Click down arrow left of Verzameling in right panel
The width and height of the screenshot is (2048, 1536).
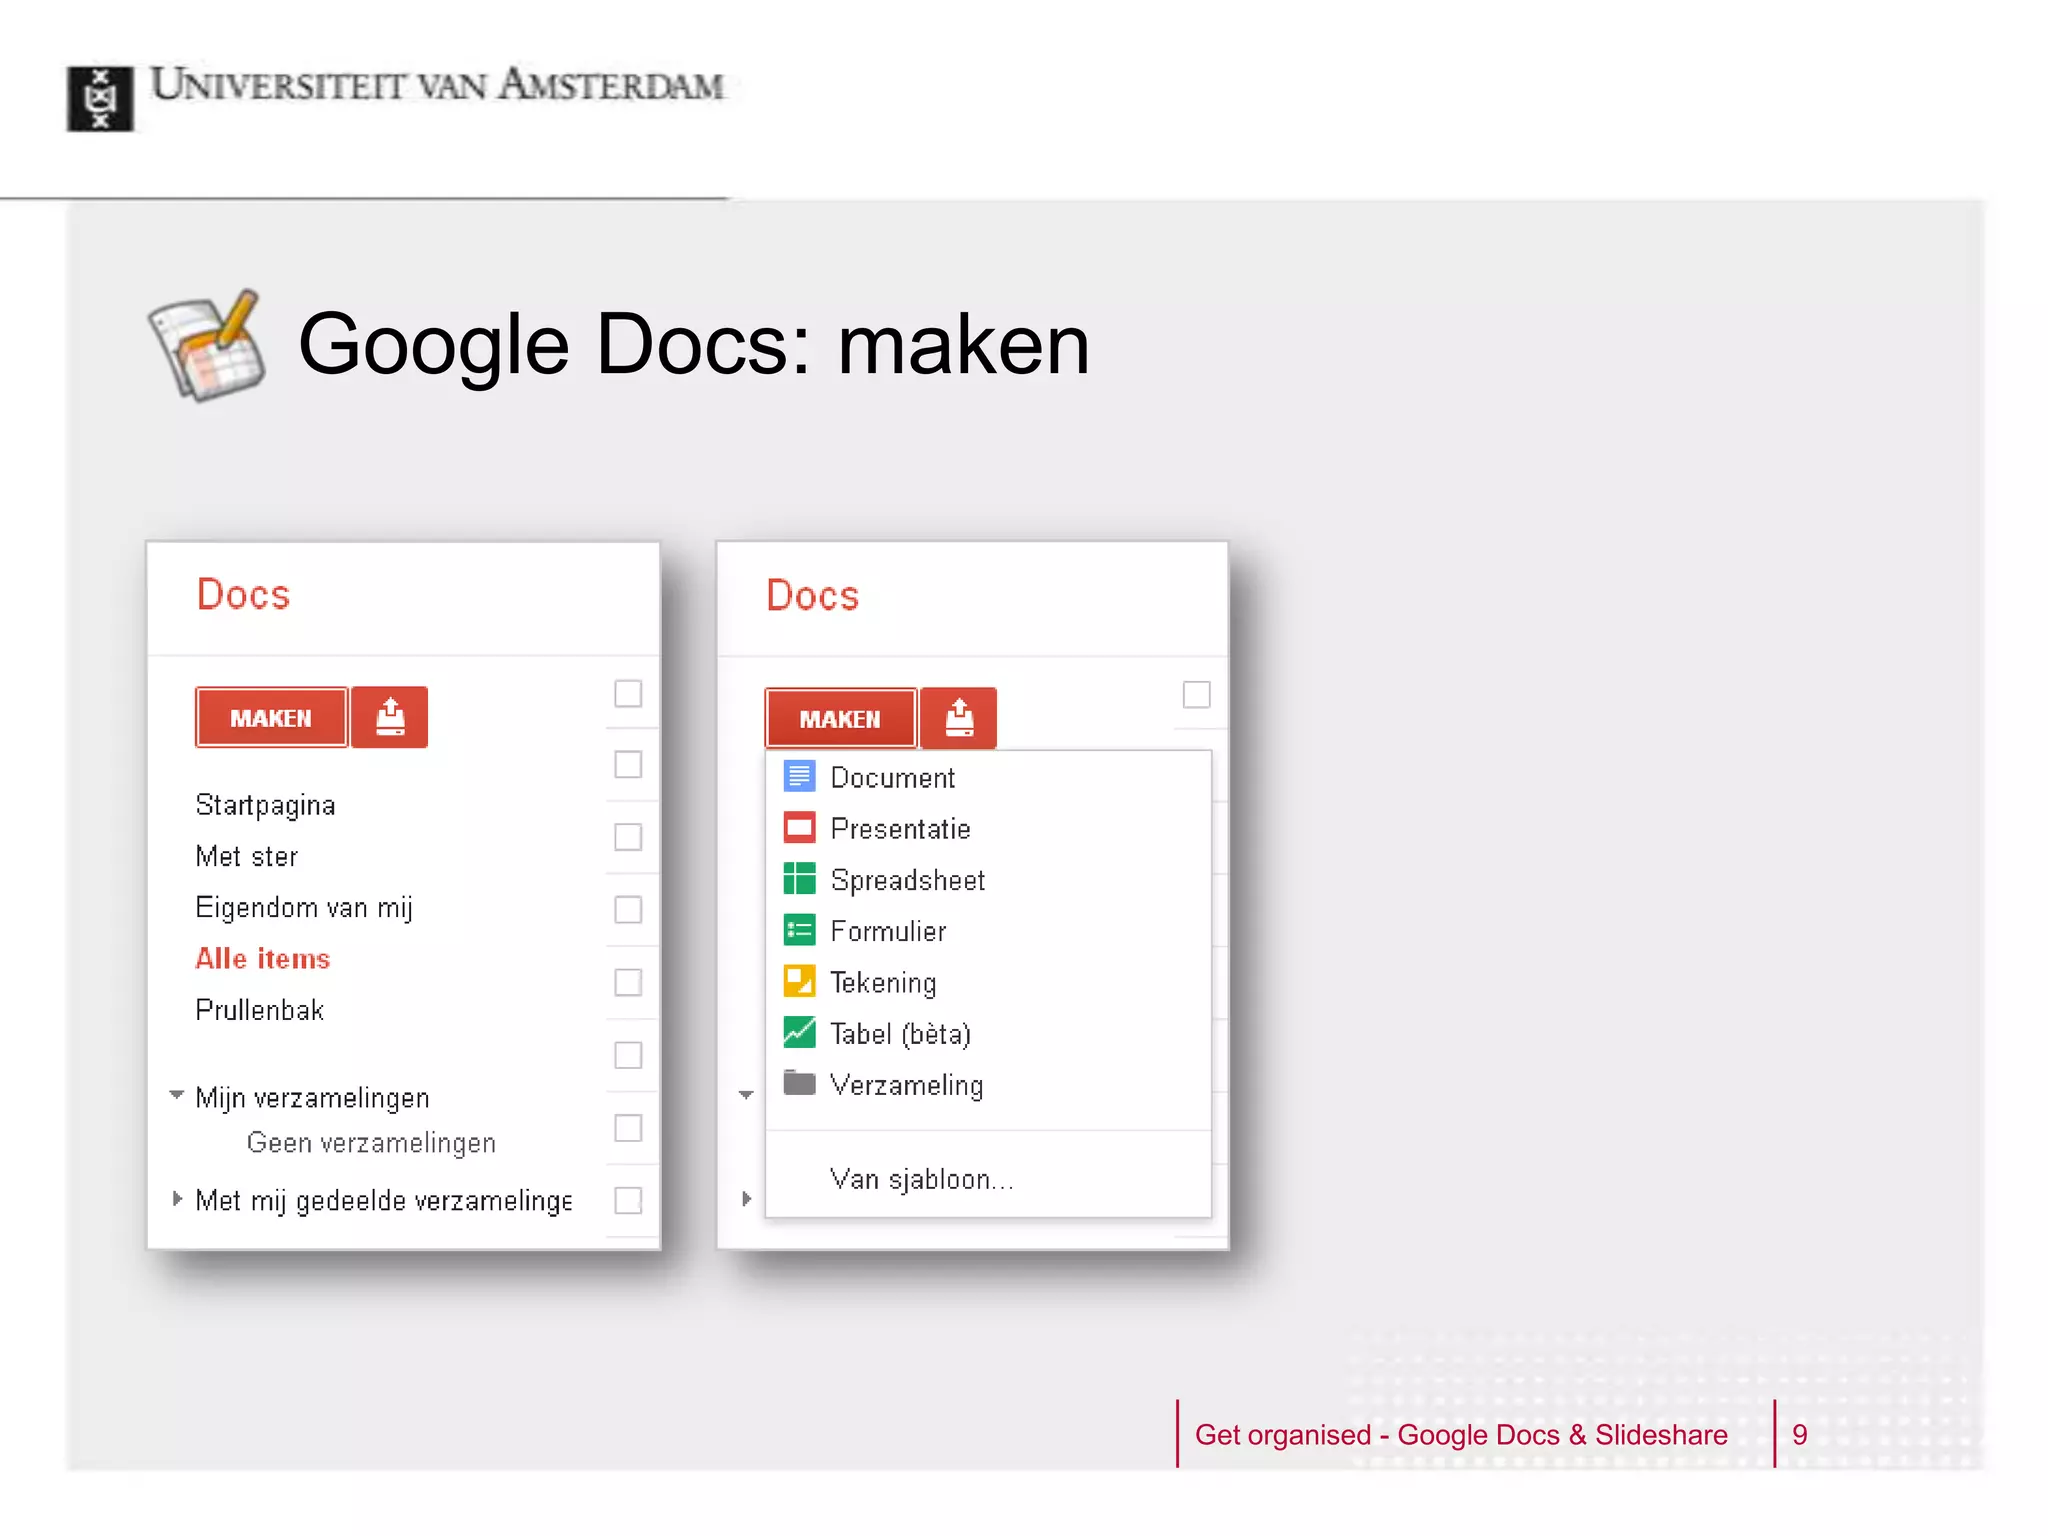746,1095
